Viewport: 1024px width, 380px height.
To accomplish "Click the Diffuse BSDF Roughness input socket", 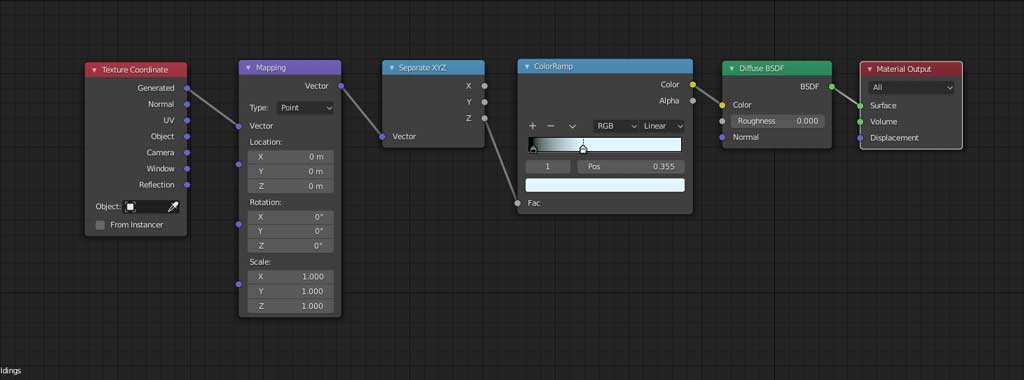I will [x=722, y=121].
